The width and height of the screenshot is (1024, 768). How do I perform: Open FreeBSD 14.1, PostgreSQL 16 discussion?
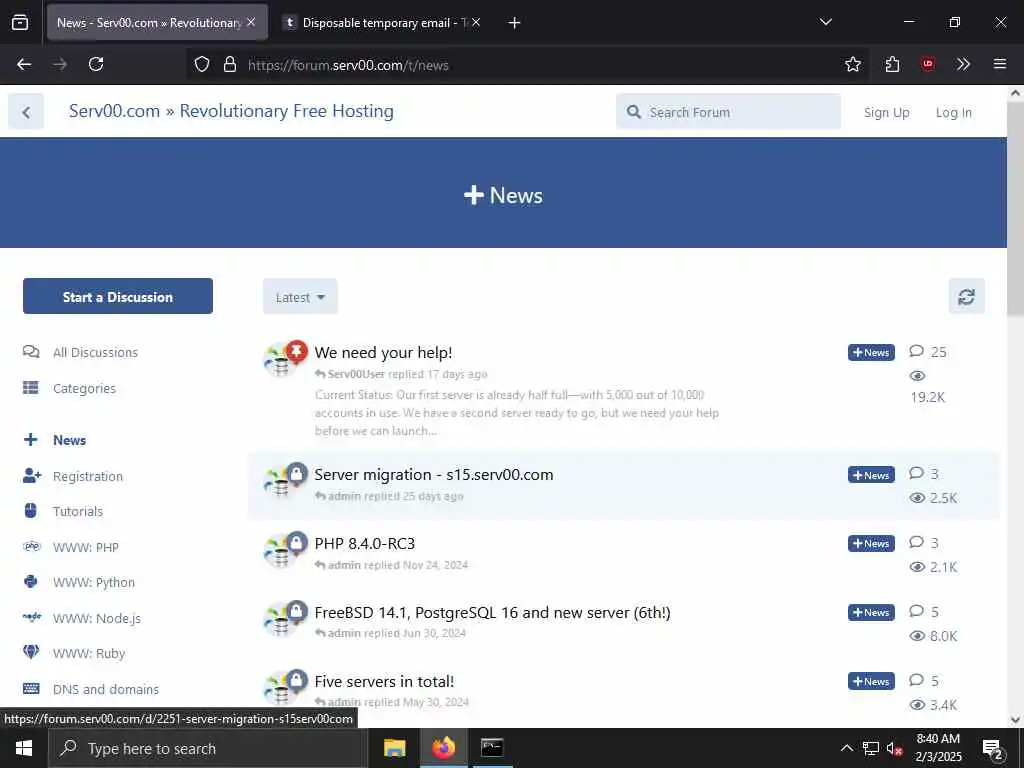492,613
